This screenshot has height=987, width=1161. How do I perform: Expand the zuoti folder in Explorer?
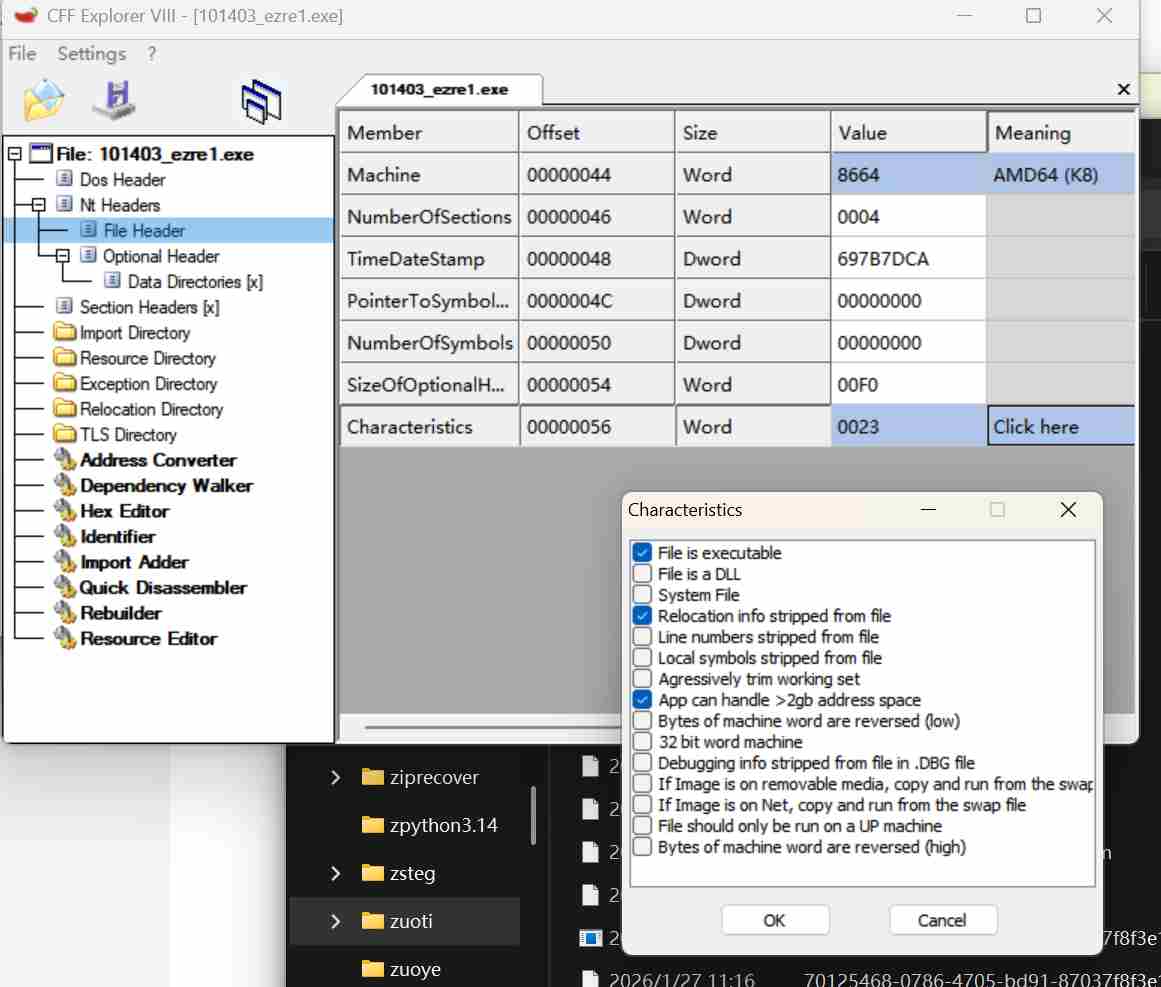click(x=335, y=921)
